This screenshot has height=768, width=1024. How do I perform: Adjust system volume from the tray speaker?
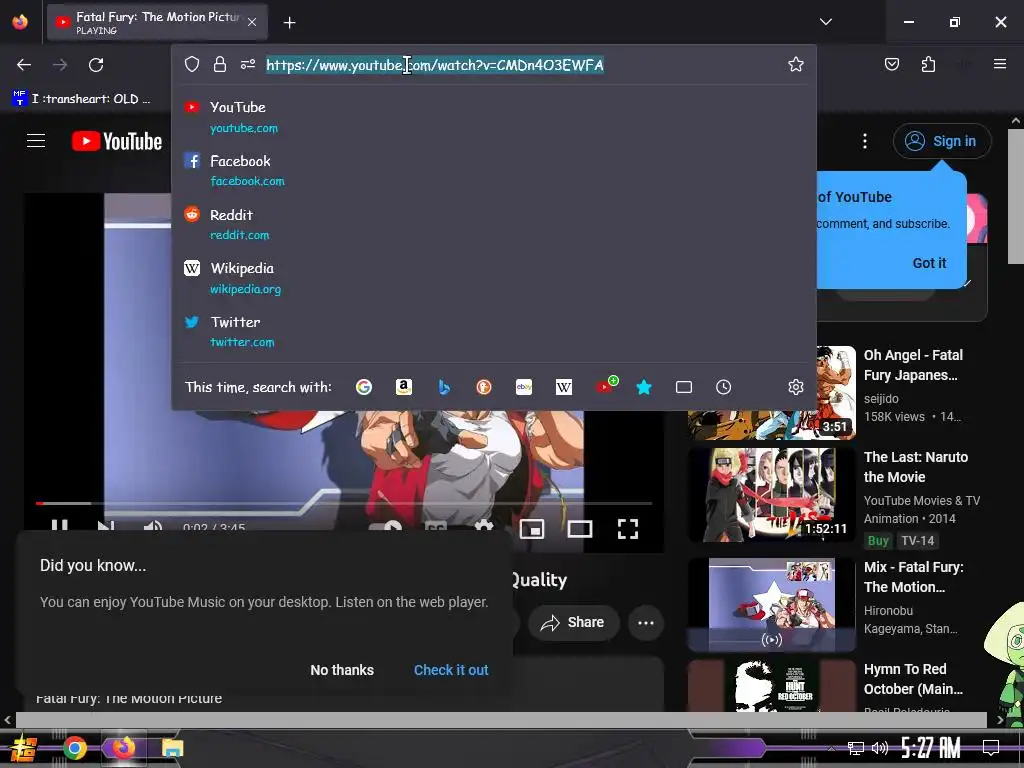[880, 748]
